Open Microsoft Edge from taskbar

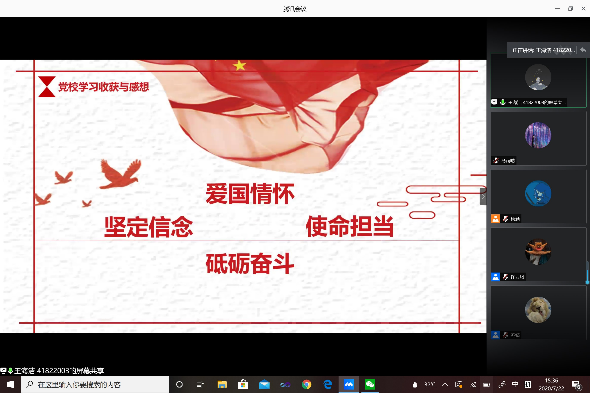pyautogui.click(x=328, y=384)
